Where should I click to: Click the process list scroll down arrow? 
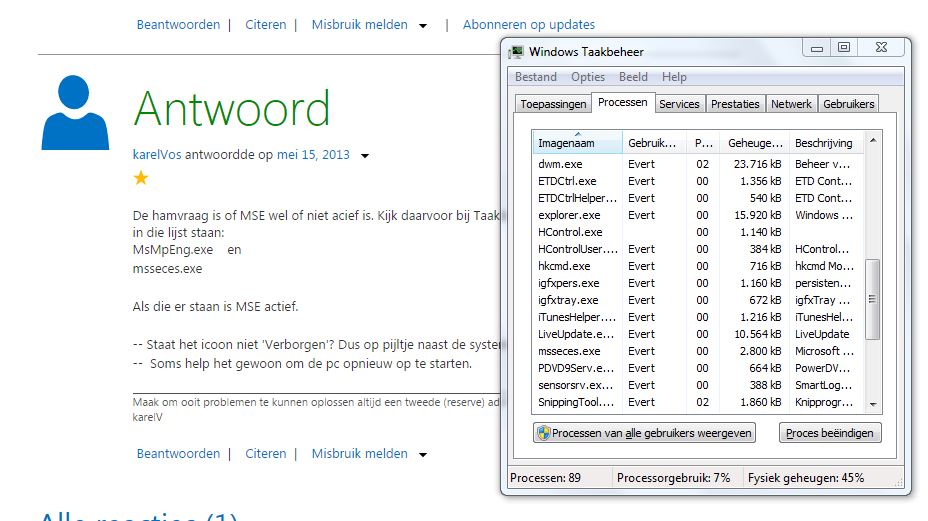pyautogui.click(x=873, y=404)
